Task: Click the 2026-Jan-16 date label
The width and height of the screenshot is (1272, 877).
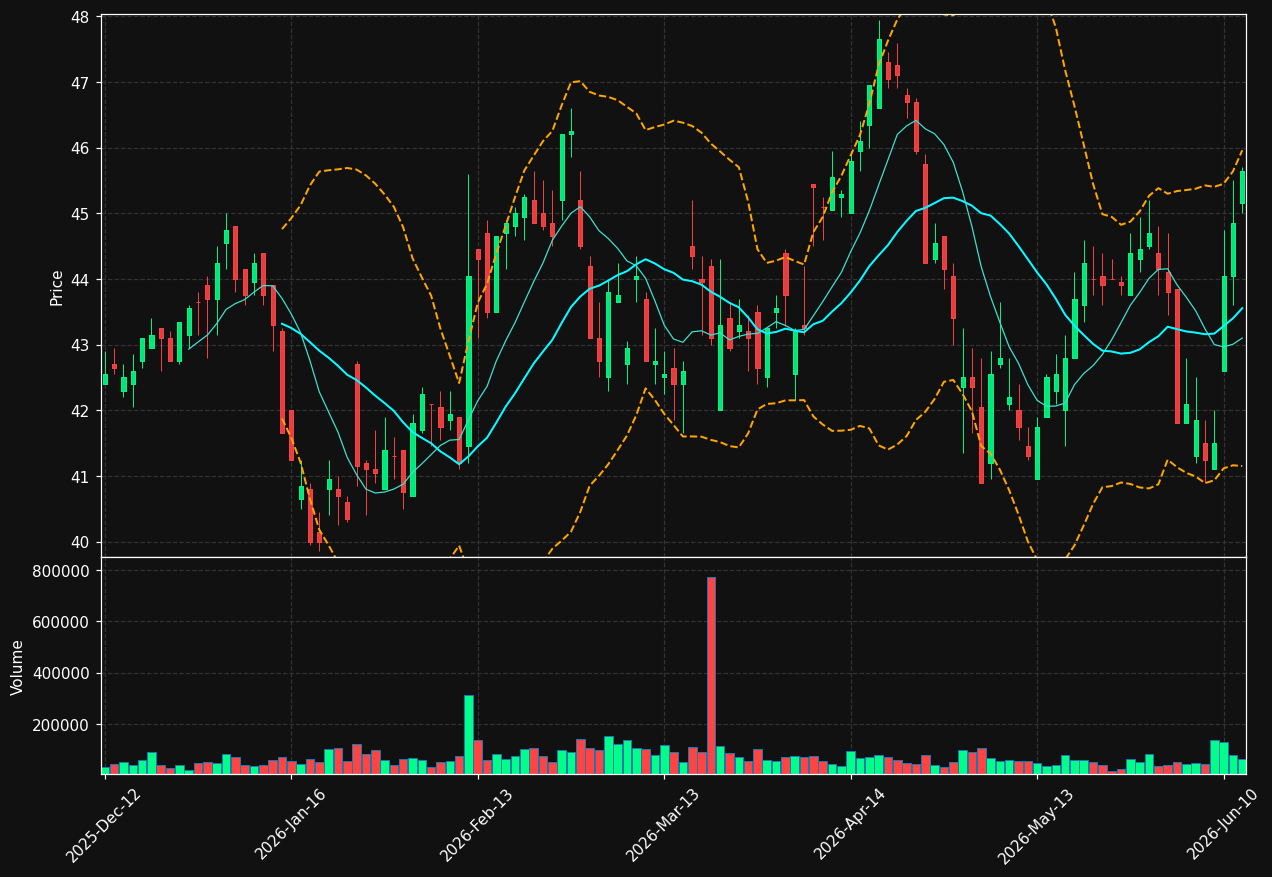Action: pyautogui.click(x=291, y=825)
